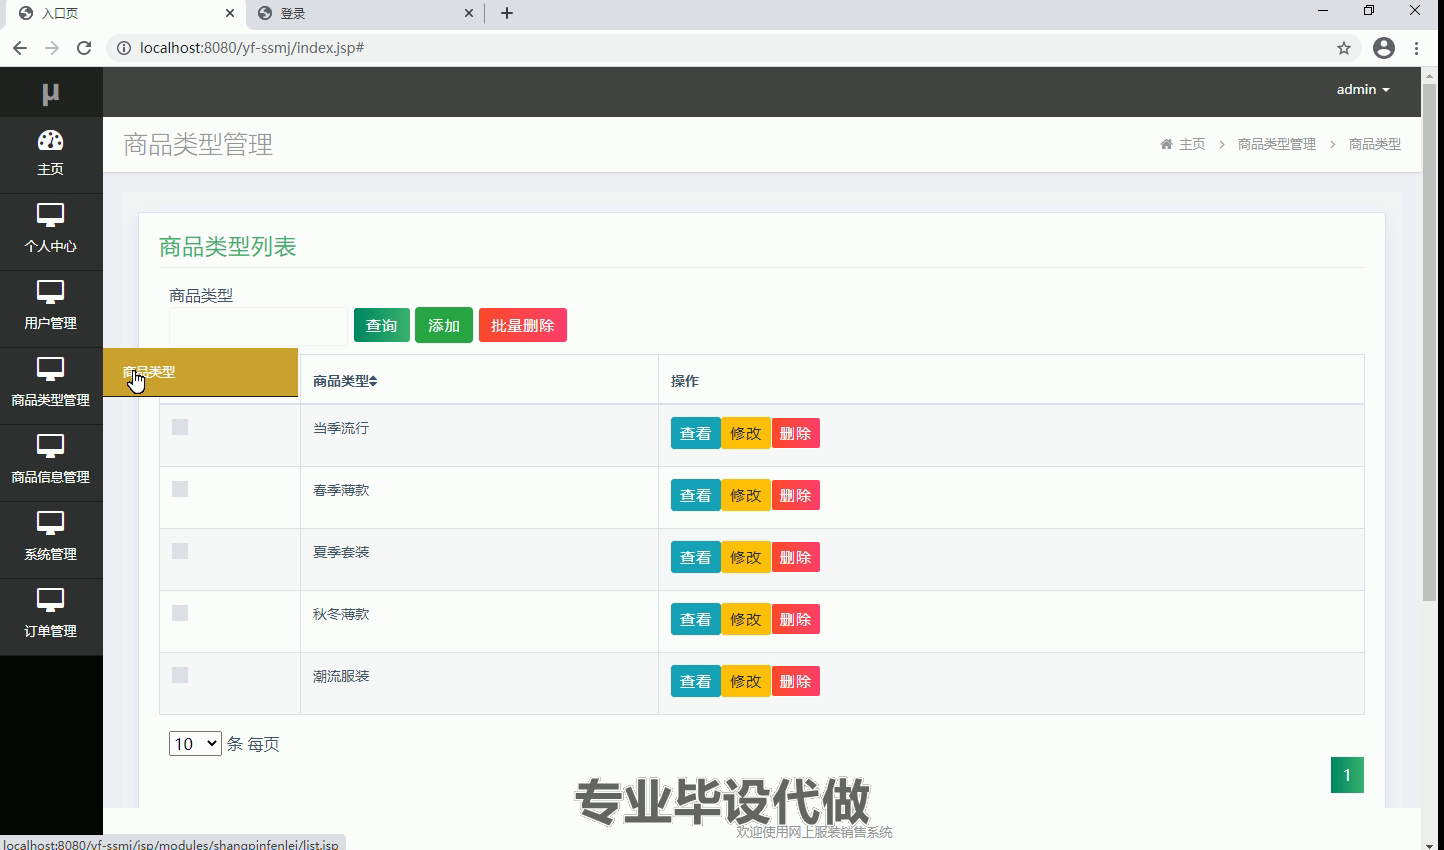Open the rows-per-page 10 dropdown
This screenshot has width=1444, height=850.
click(x=195, y=744)
